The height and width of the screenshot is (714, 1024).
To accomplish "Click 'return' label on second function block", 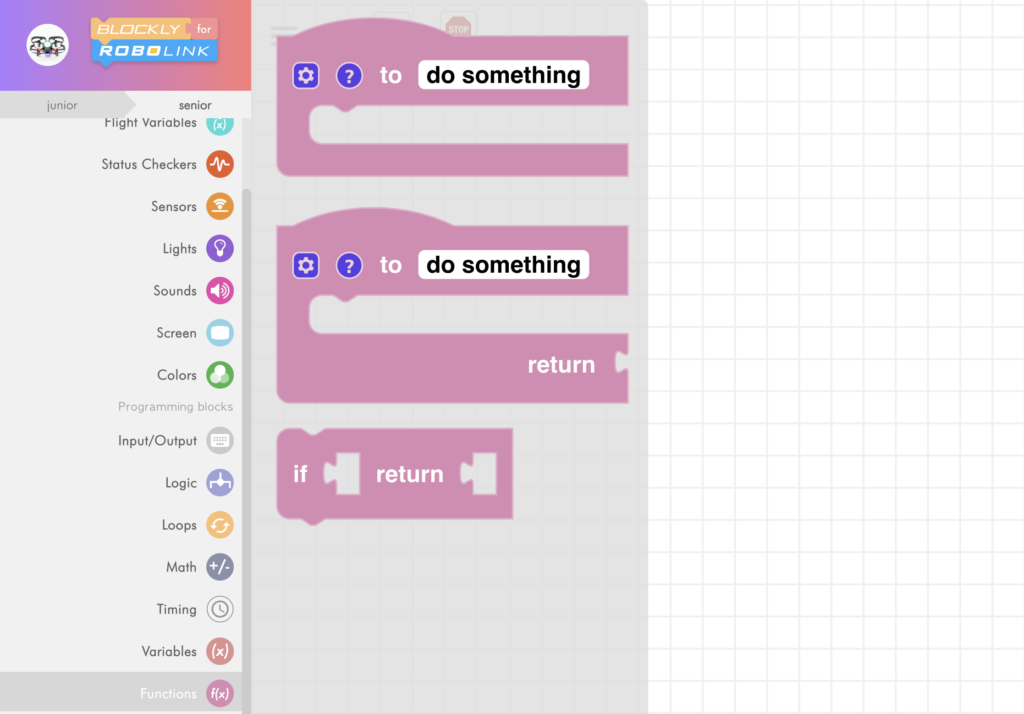I will (x=561, y=365).
